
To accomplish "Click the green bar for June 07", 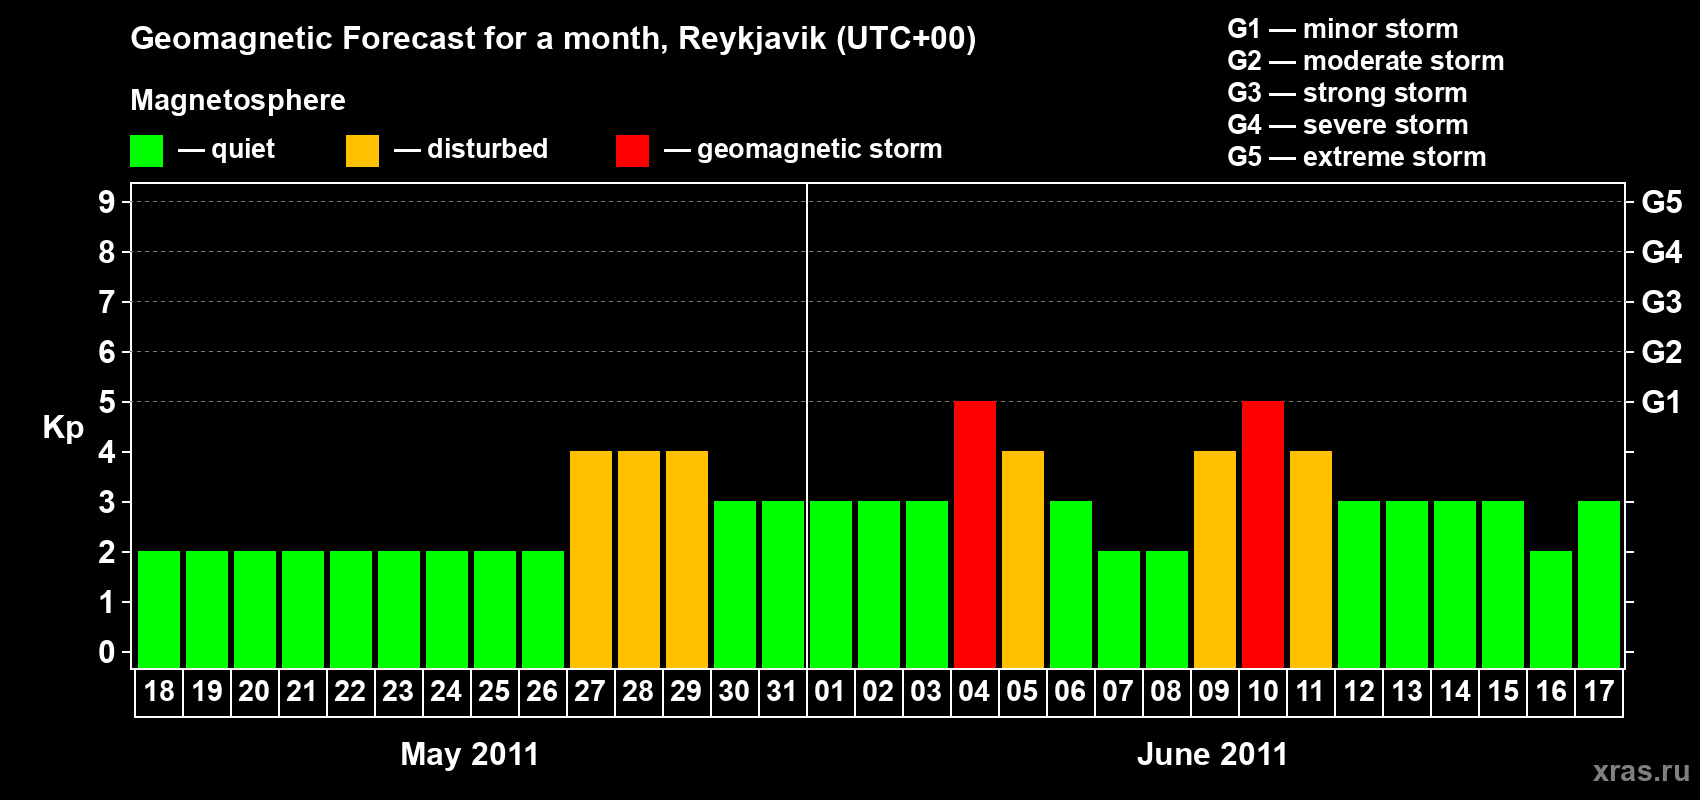I will pos(1119,609).
